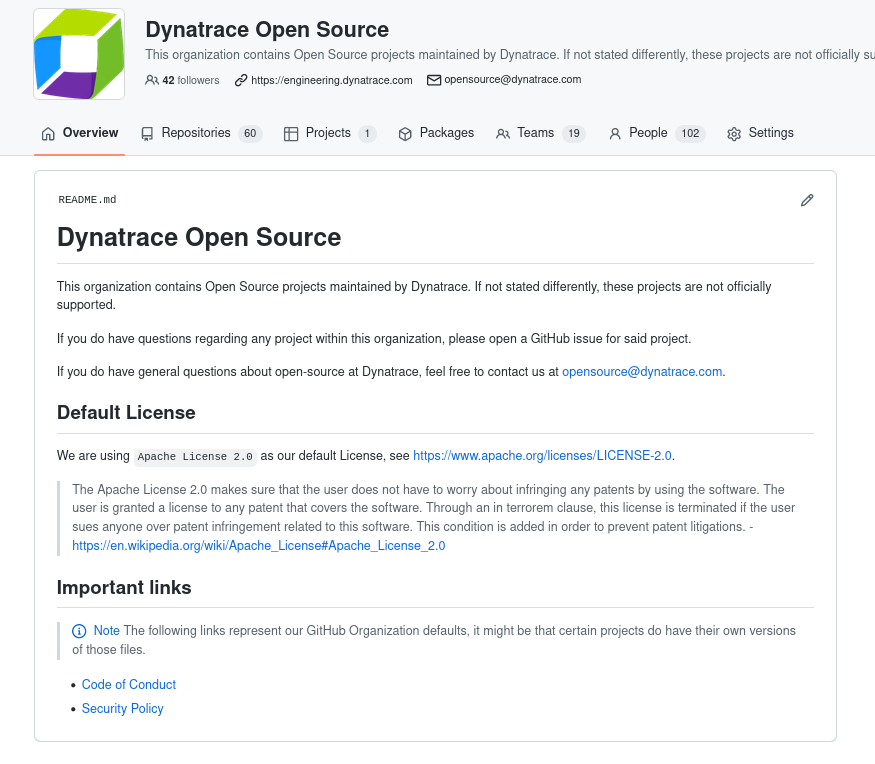
Task: Click the Settings gear icon
Action: point(734,134)
